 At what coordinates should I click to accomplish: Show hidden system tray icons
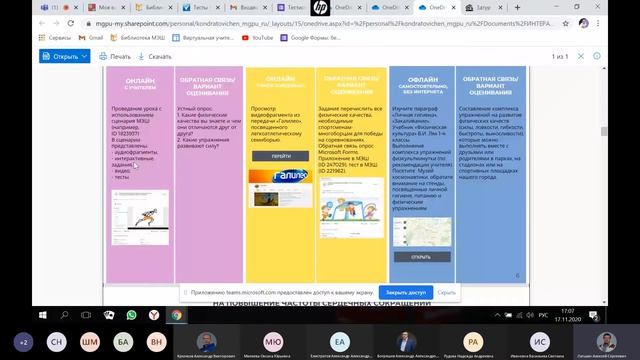pos(497,315)
